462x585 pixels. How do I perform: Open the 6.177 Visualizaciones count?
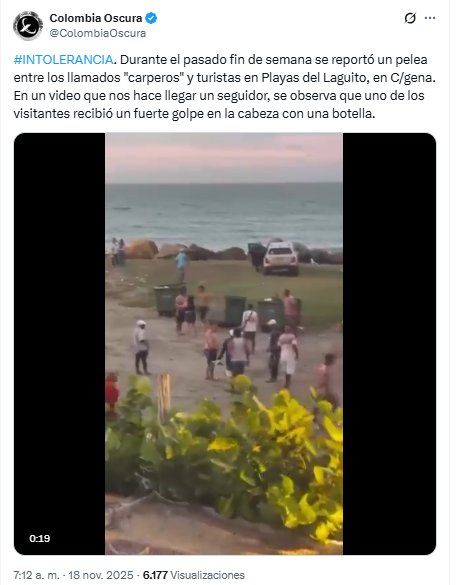click(x=194, y=575)
